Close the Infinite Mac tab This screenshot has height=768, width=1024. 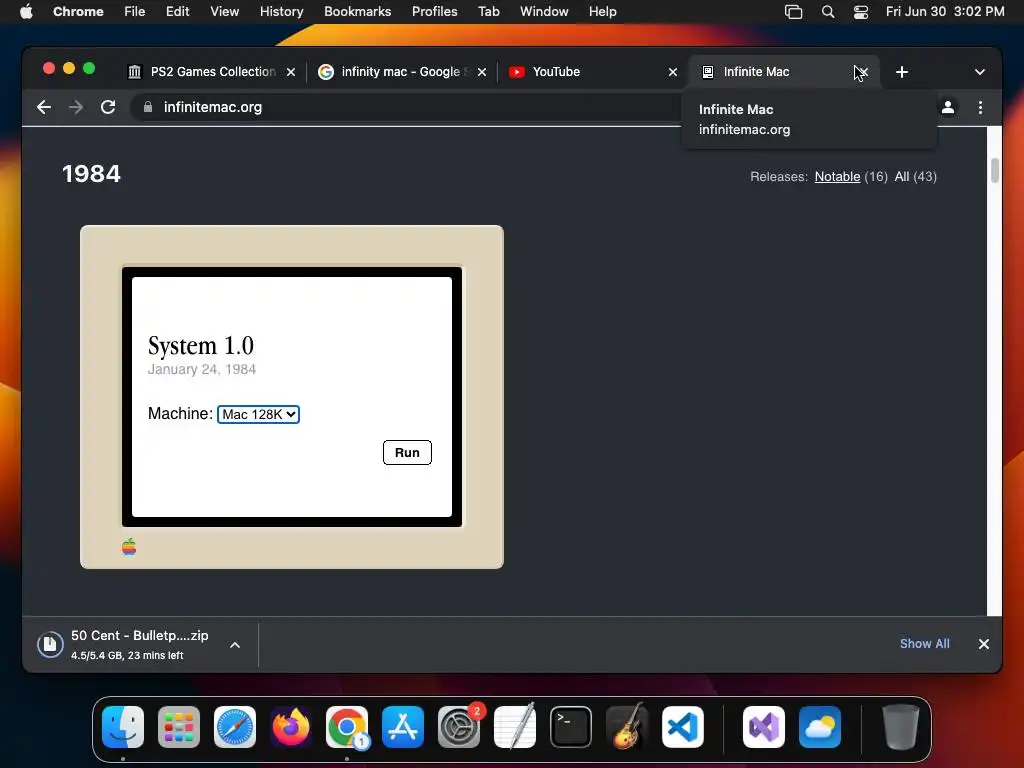click(x=862, y=72)
